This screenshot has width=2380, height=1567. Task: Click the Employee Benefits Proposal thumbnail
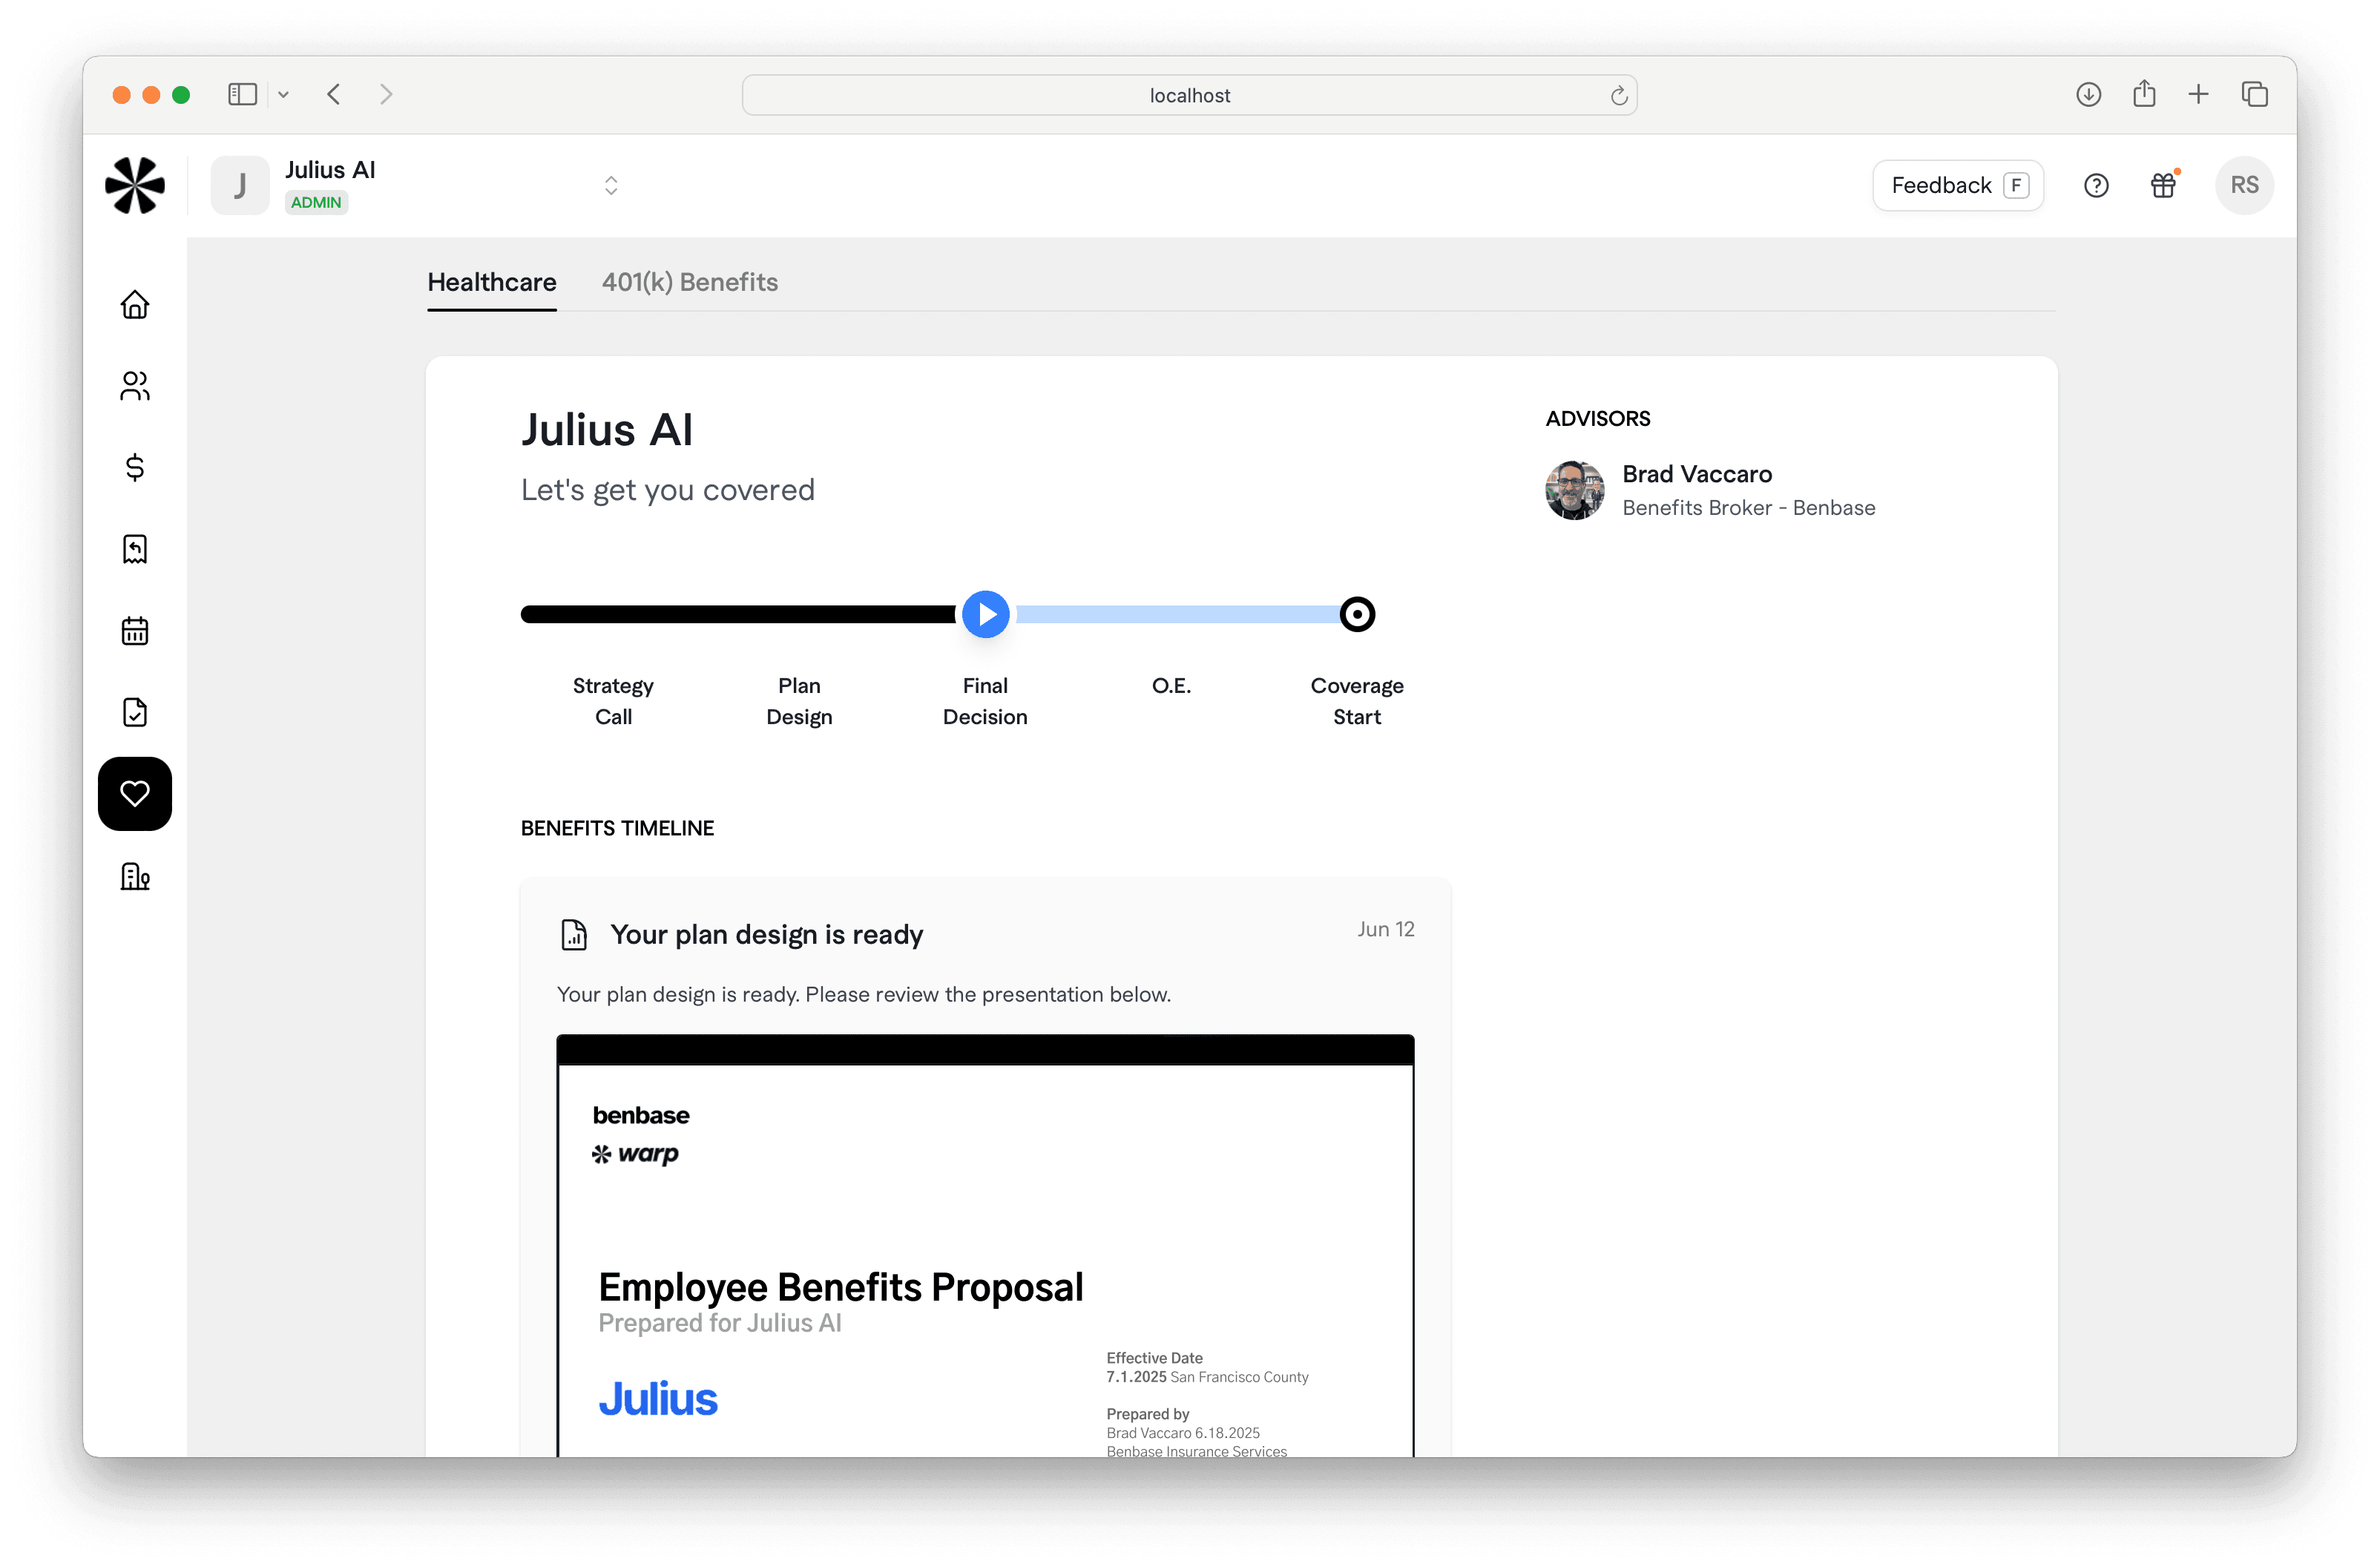pos(985,1250)
